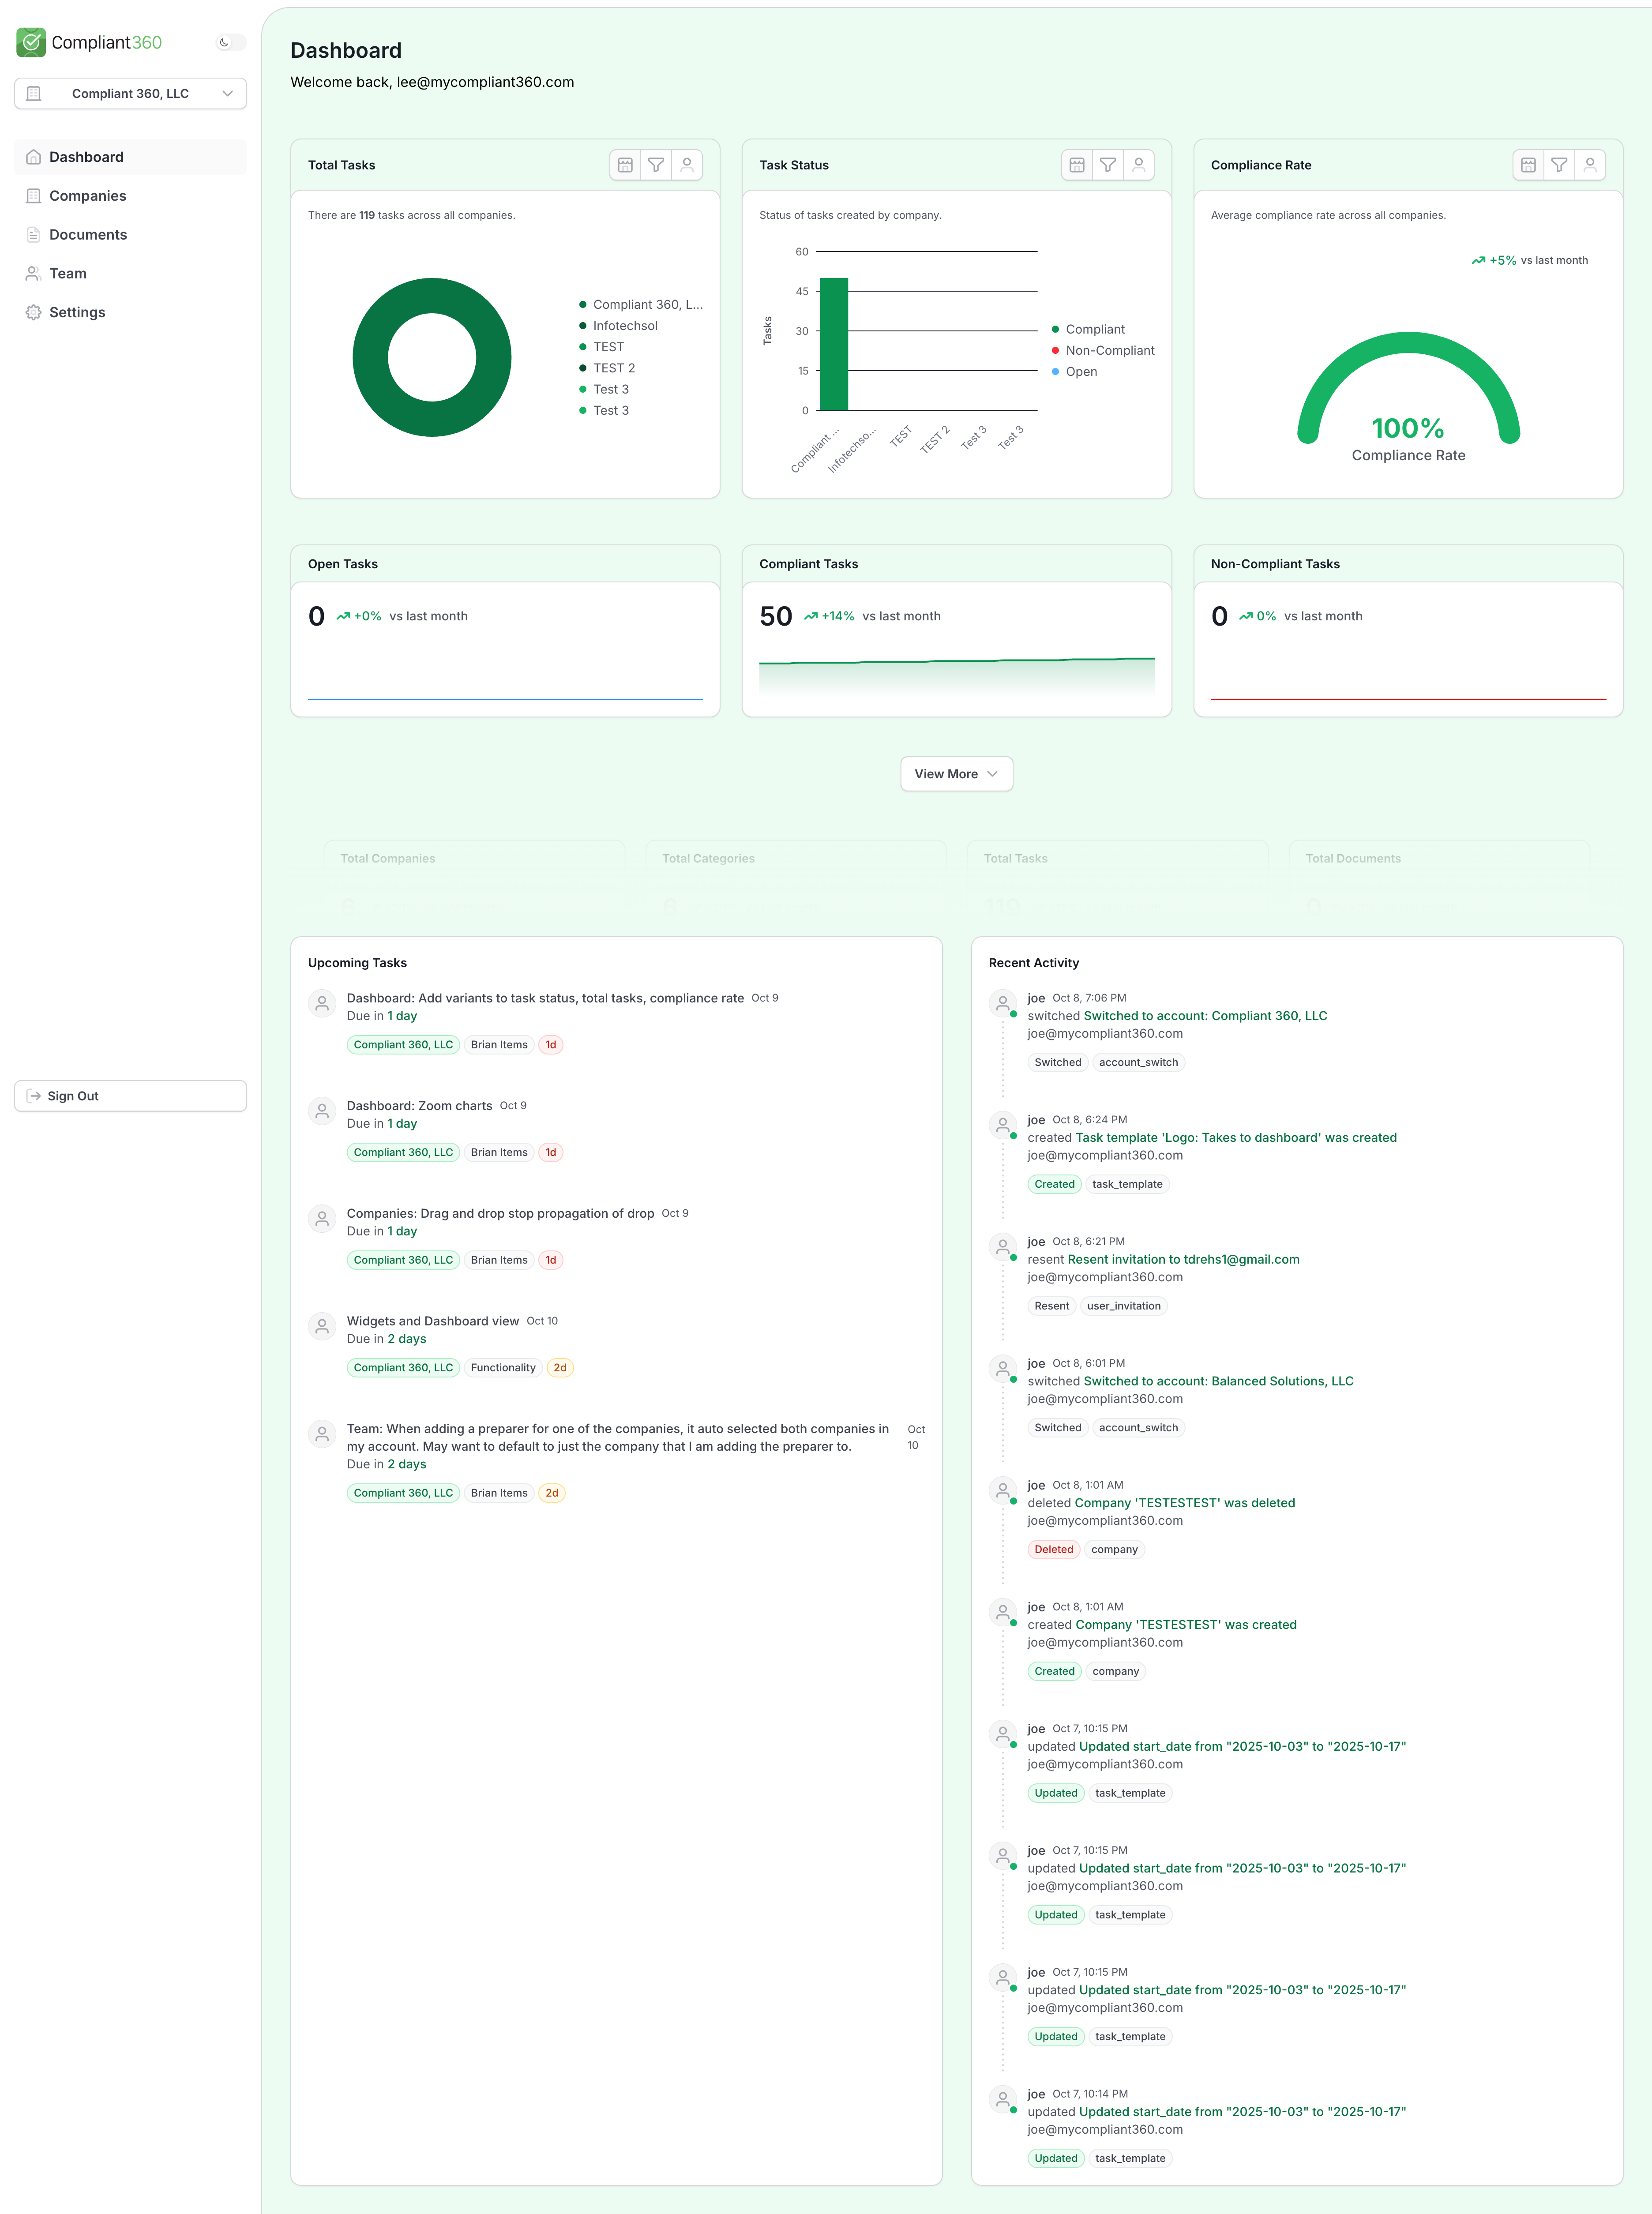Open task 'Widgets and Dashboard view'

[433, 1321]
